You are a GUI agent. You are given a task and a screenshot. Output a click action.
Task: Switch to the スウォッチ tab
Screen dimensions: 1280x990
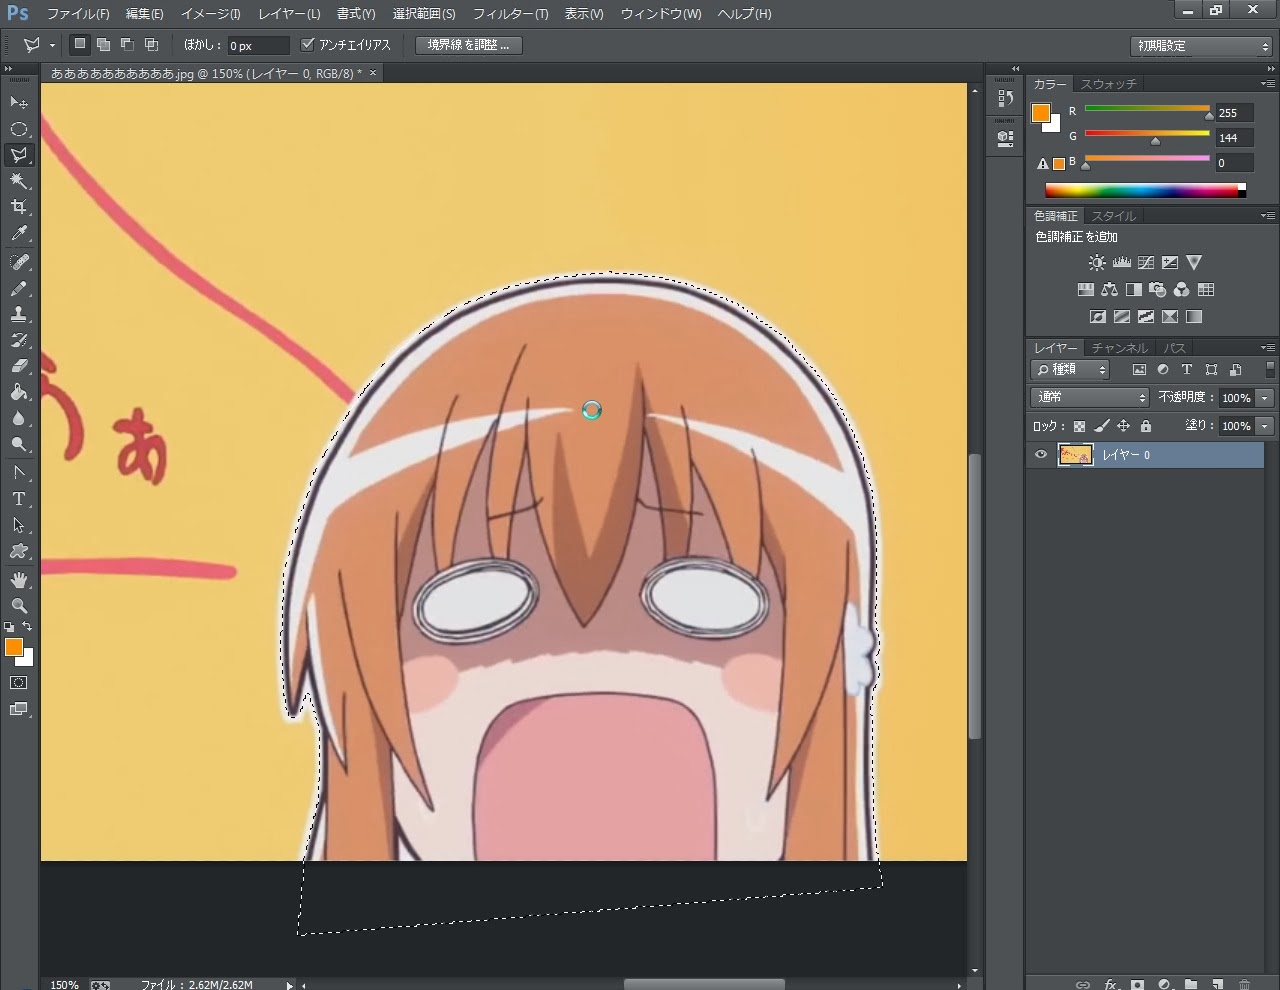tap(1108, 85)
